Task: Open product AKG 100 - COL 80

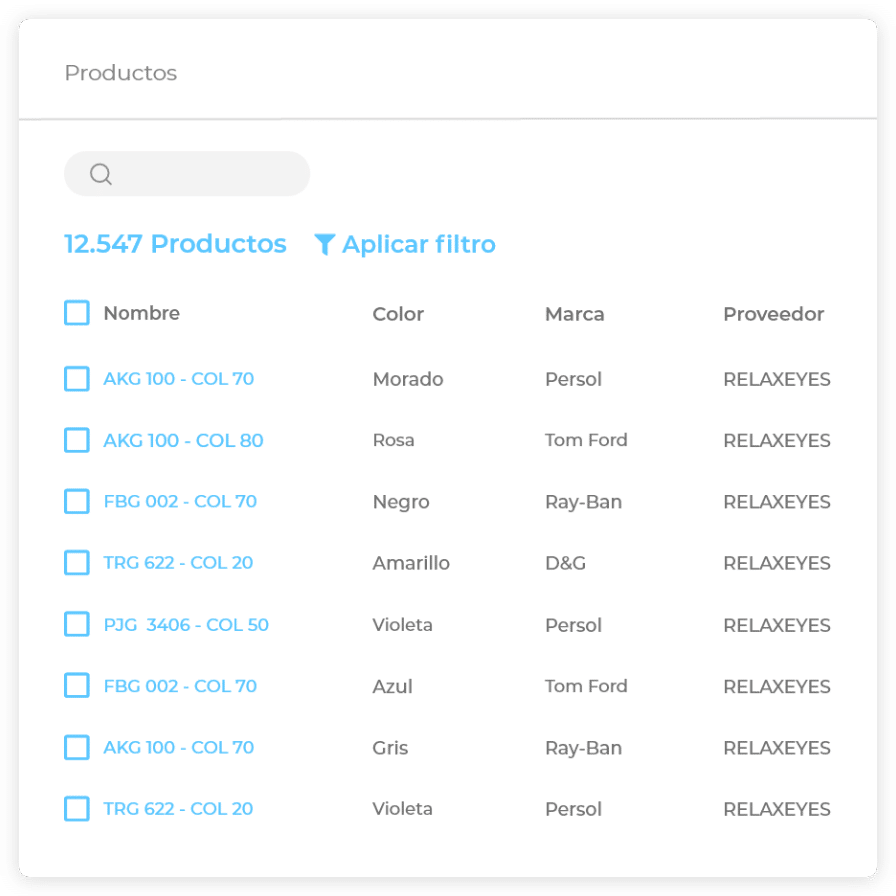Action: tap(183, 440)
